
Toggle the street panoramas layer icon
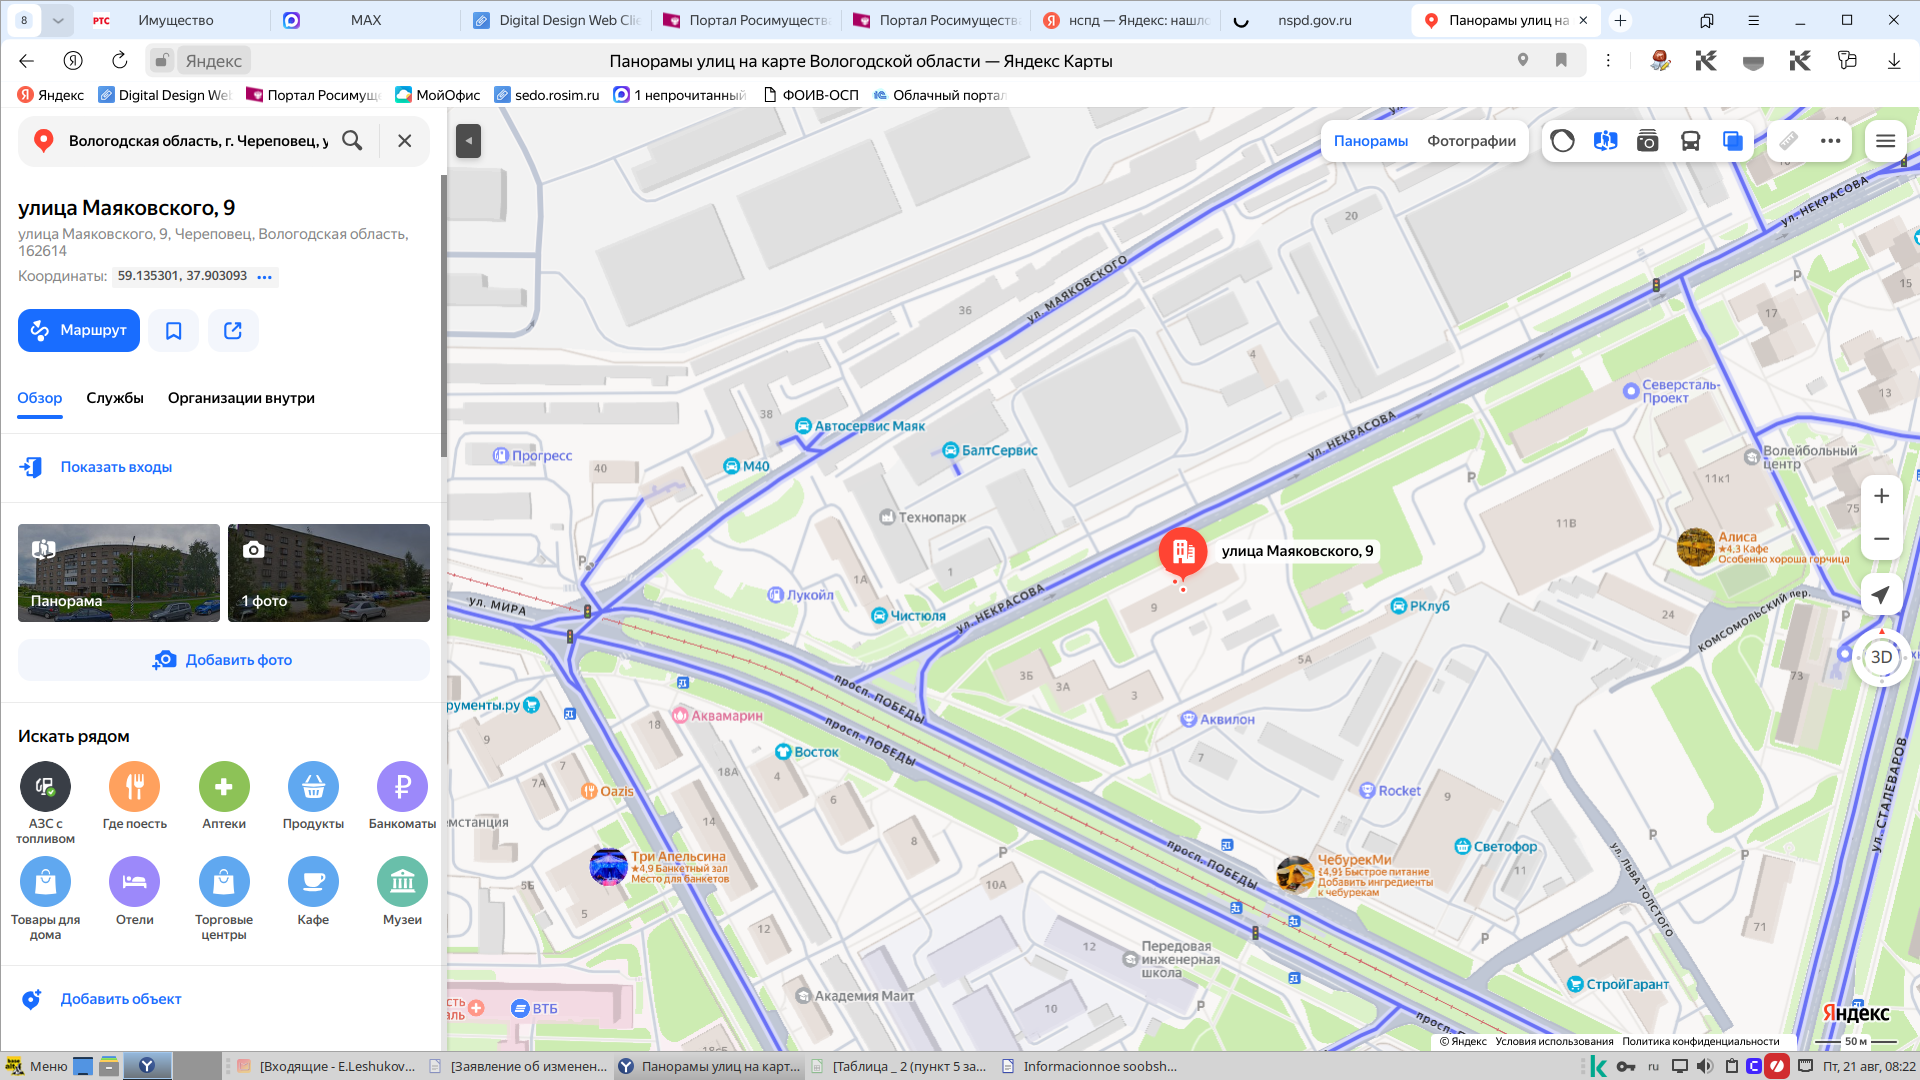click(x=1605, y=141)
